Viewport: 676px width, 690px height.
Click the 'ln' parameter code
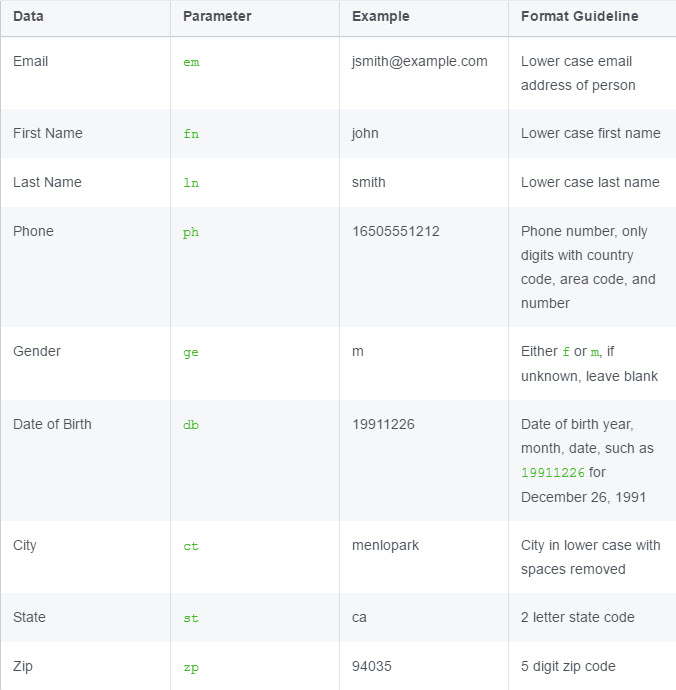[x=191, y=183]
